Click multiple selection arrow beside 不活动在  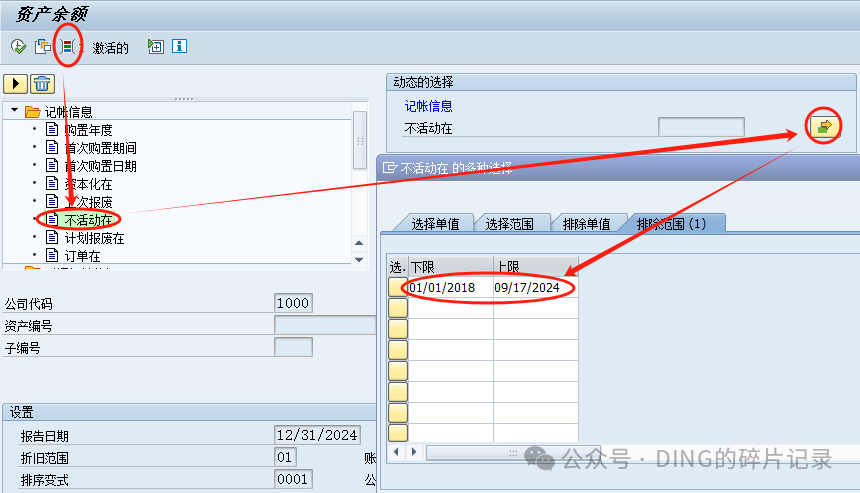[x=824, y=127]
